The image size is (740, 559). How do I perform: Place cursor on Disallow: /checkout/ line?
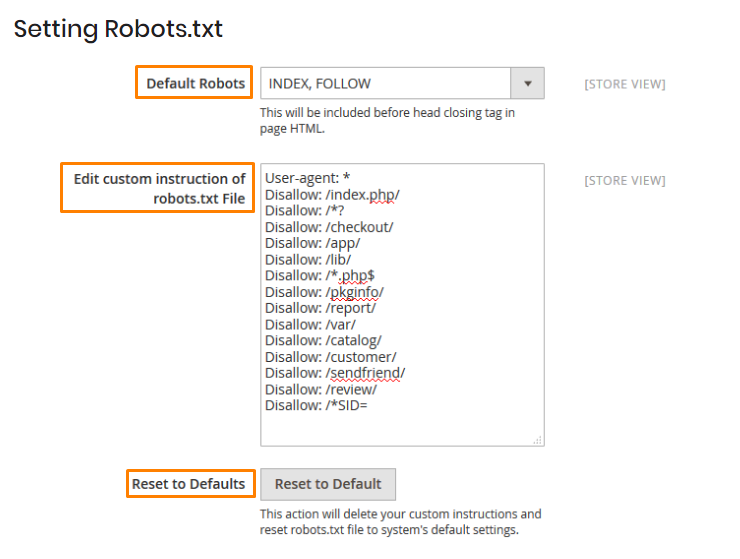pos(329,227)
